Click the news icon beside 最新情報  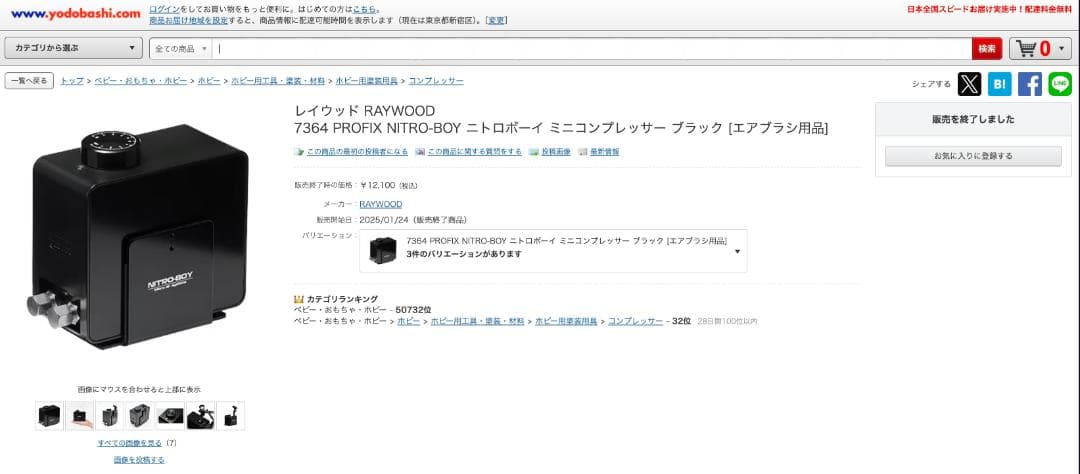[x=583, y=152]
